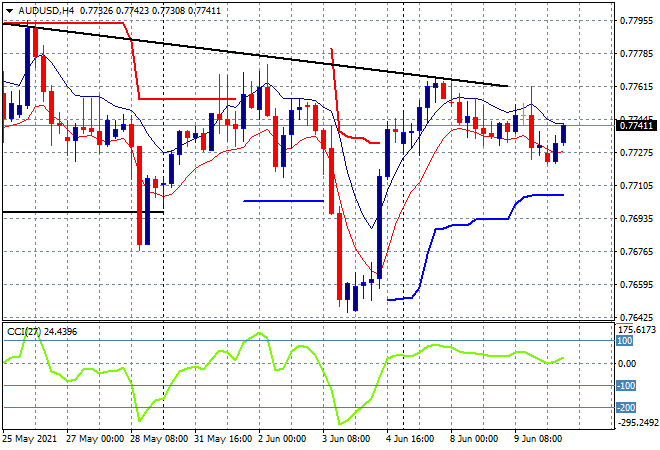The width and height of the screenshot is (660, 450).
Task: Click the 0.77275 price axis label
Action: (636, 152)
